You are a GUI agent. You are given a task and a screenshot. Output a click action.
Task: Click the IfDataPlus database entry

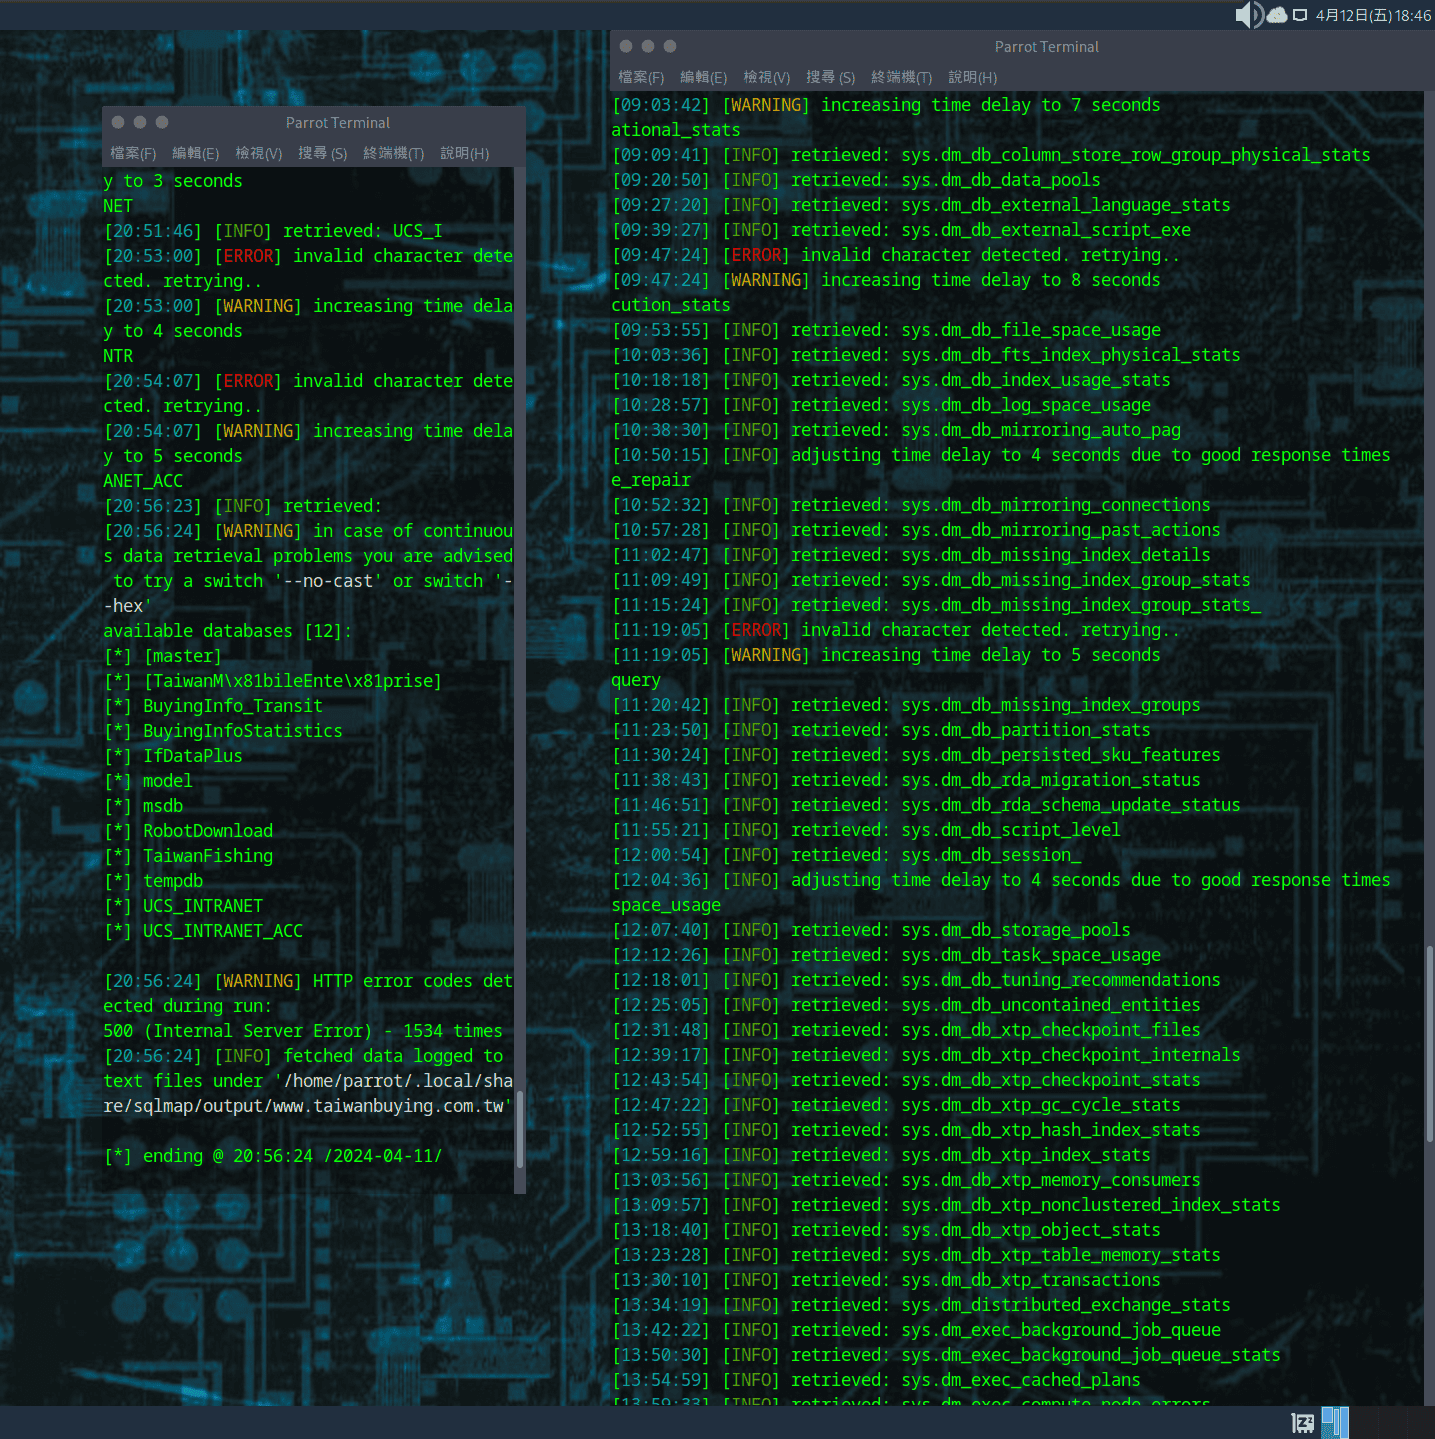(173, 756)
